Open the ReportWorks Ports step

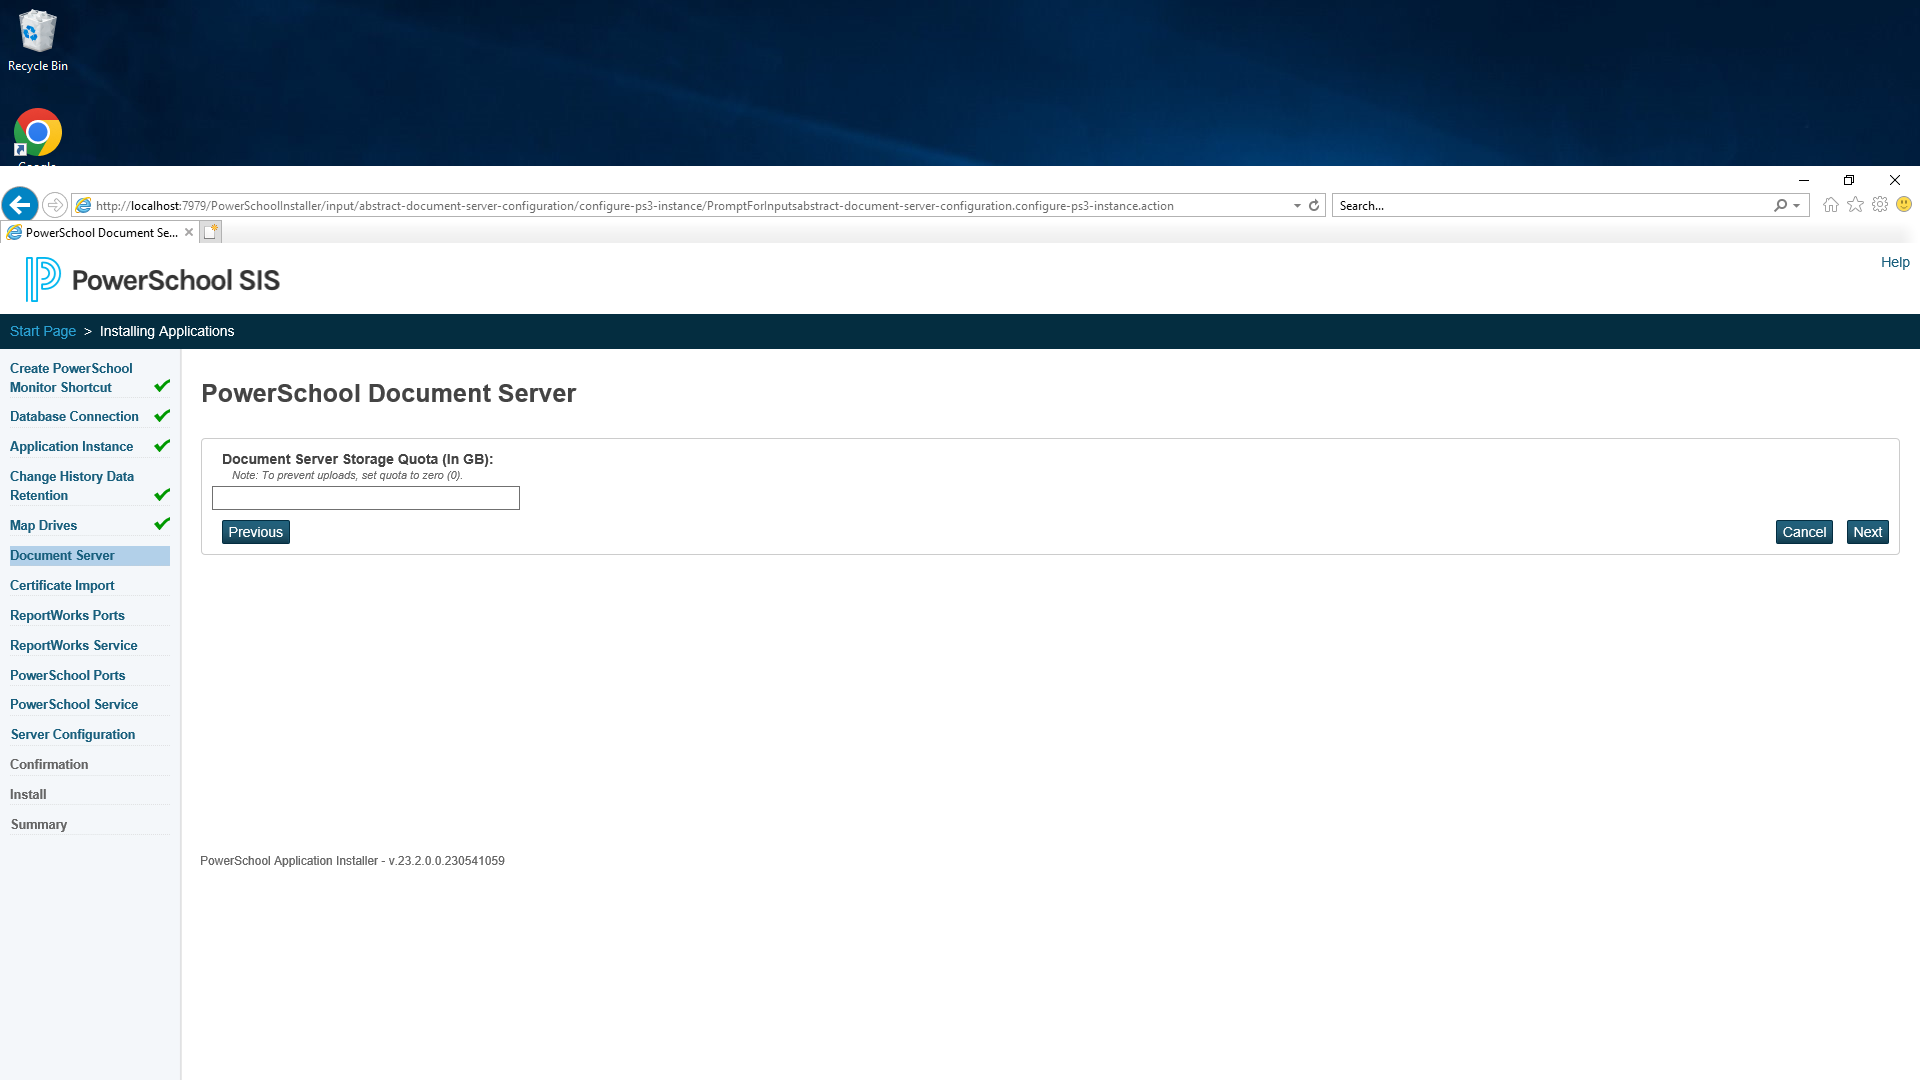(67, 615)
